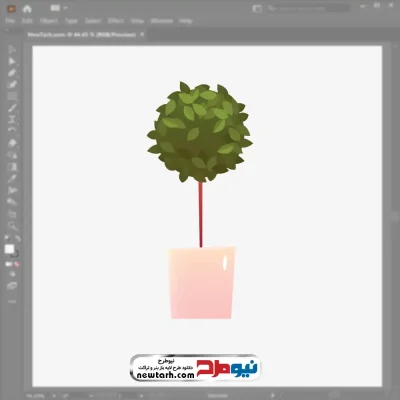Select the Zoom magnifier tool

point(12,225)
